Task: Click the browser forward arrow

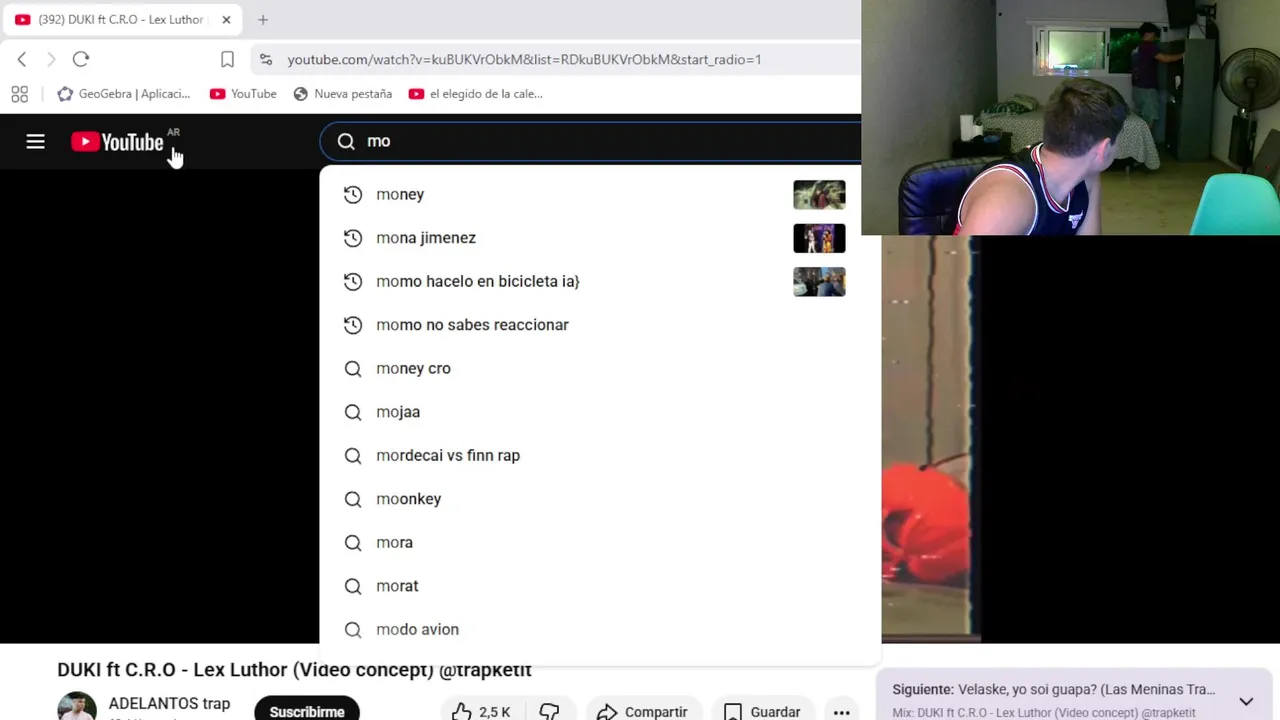Action: tap(51, 59)
